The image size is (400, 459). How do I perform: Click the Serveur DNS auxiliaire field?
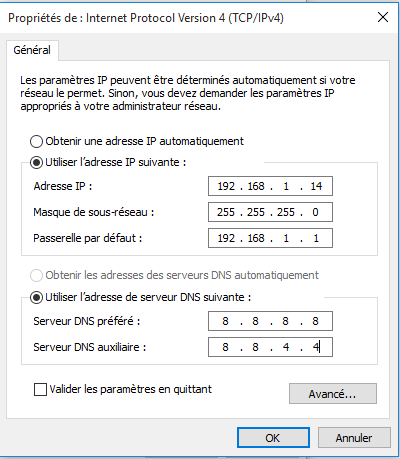270,347
